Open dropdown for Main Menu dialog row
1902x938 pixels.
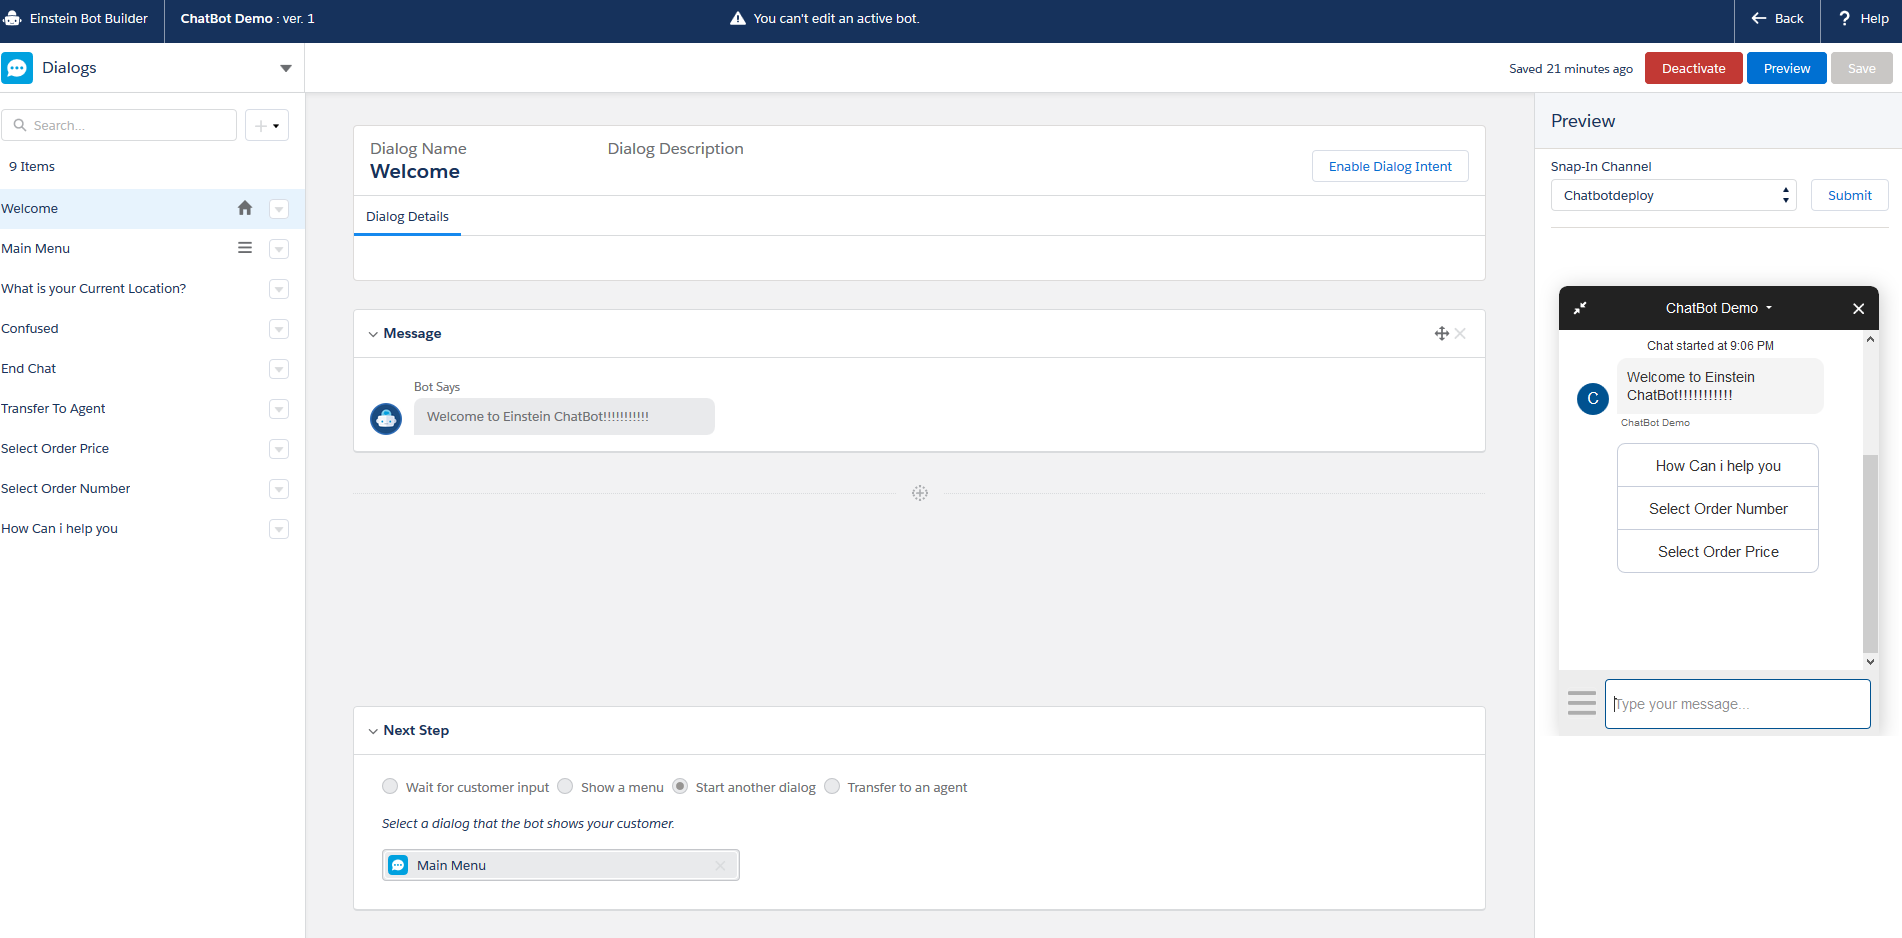279,249
